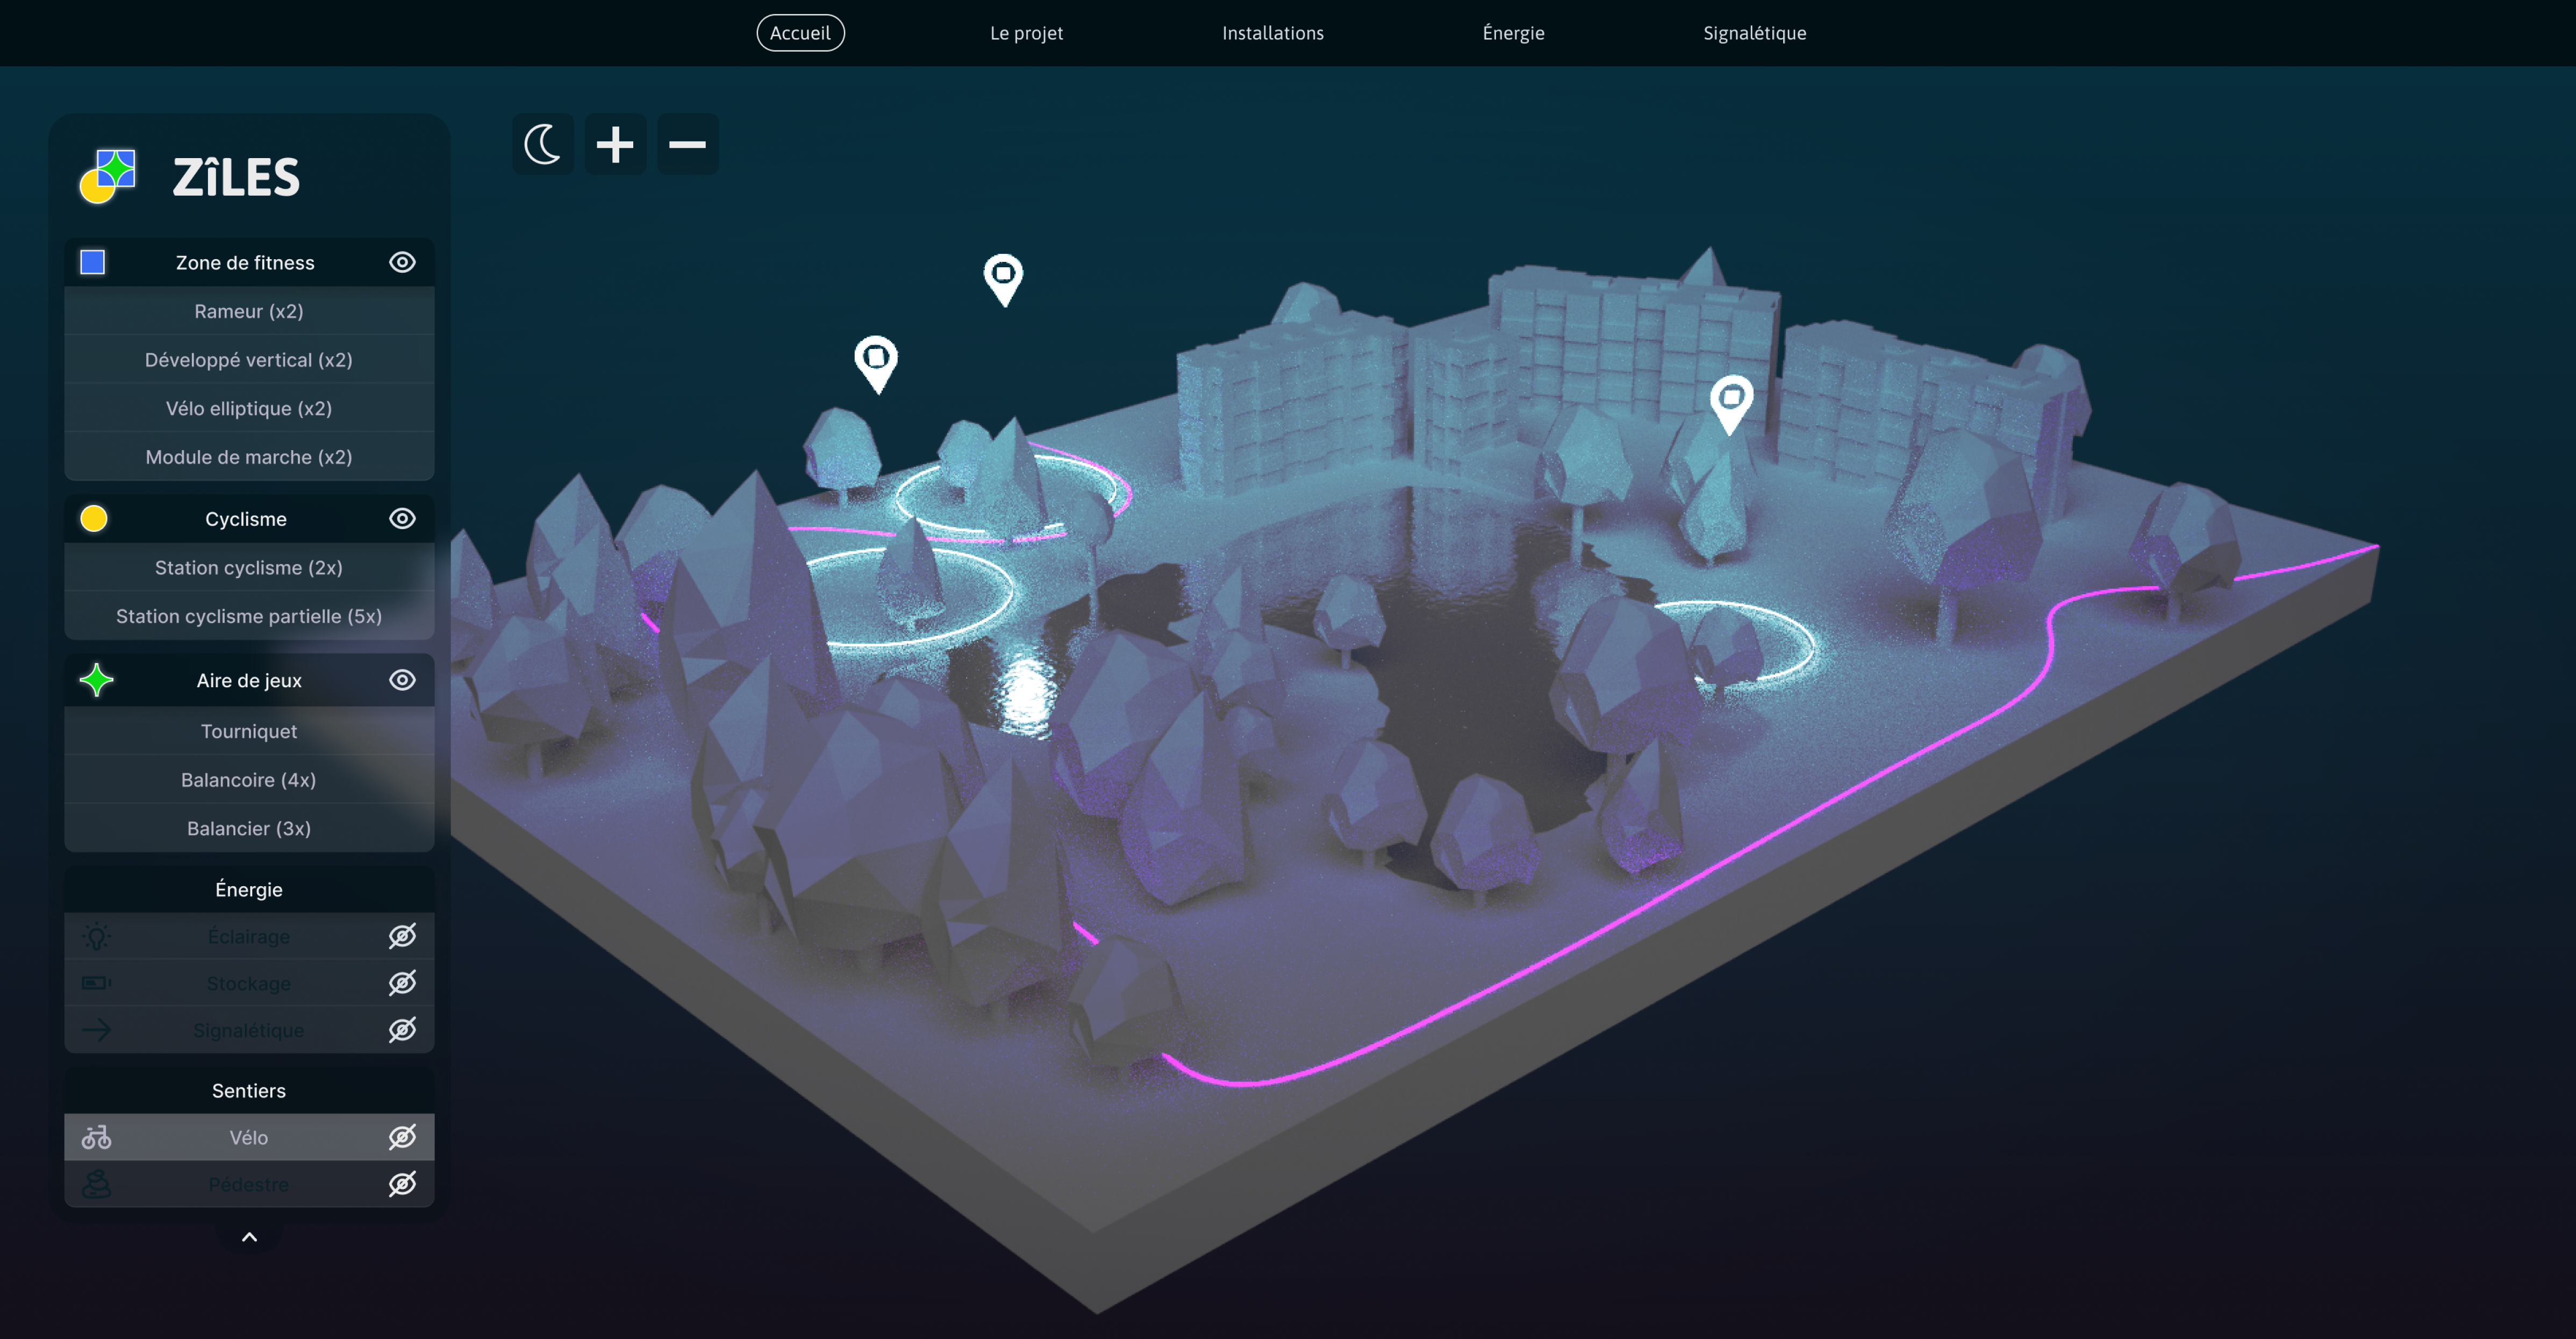
Task: Collapse the Aire de jeux section header
Action: pyautogui.click(x=249, y=680)
